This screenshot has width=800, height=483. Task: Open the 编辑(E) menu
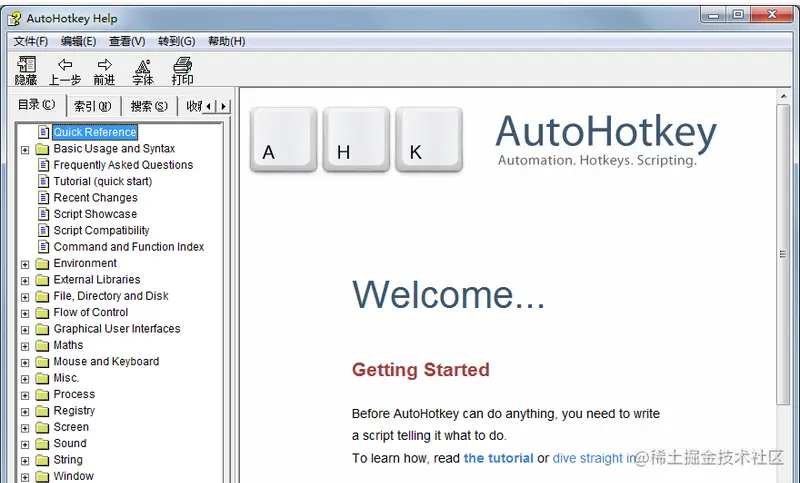(x=78, y=41)
